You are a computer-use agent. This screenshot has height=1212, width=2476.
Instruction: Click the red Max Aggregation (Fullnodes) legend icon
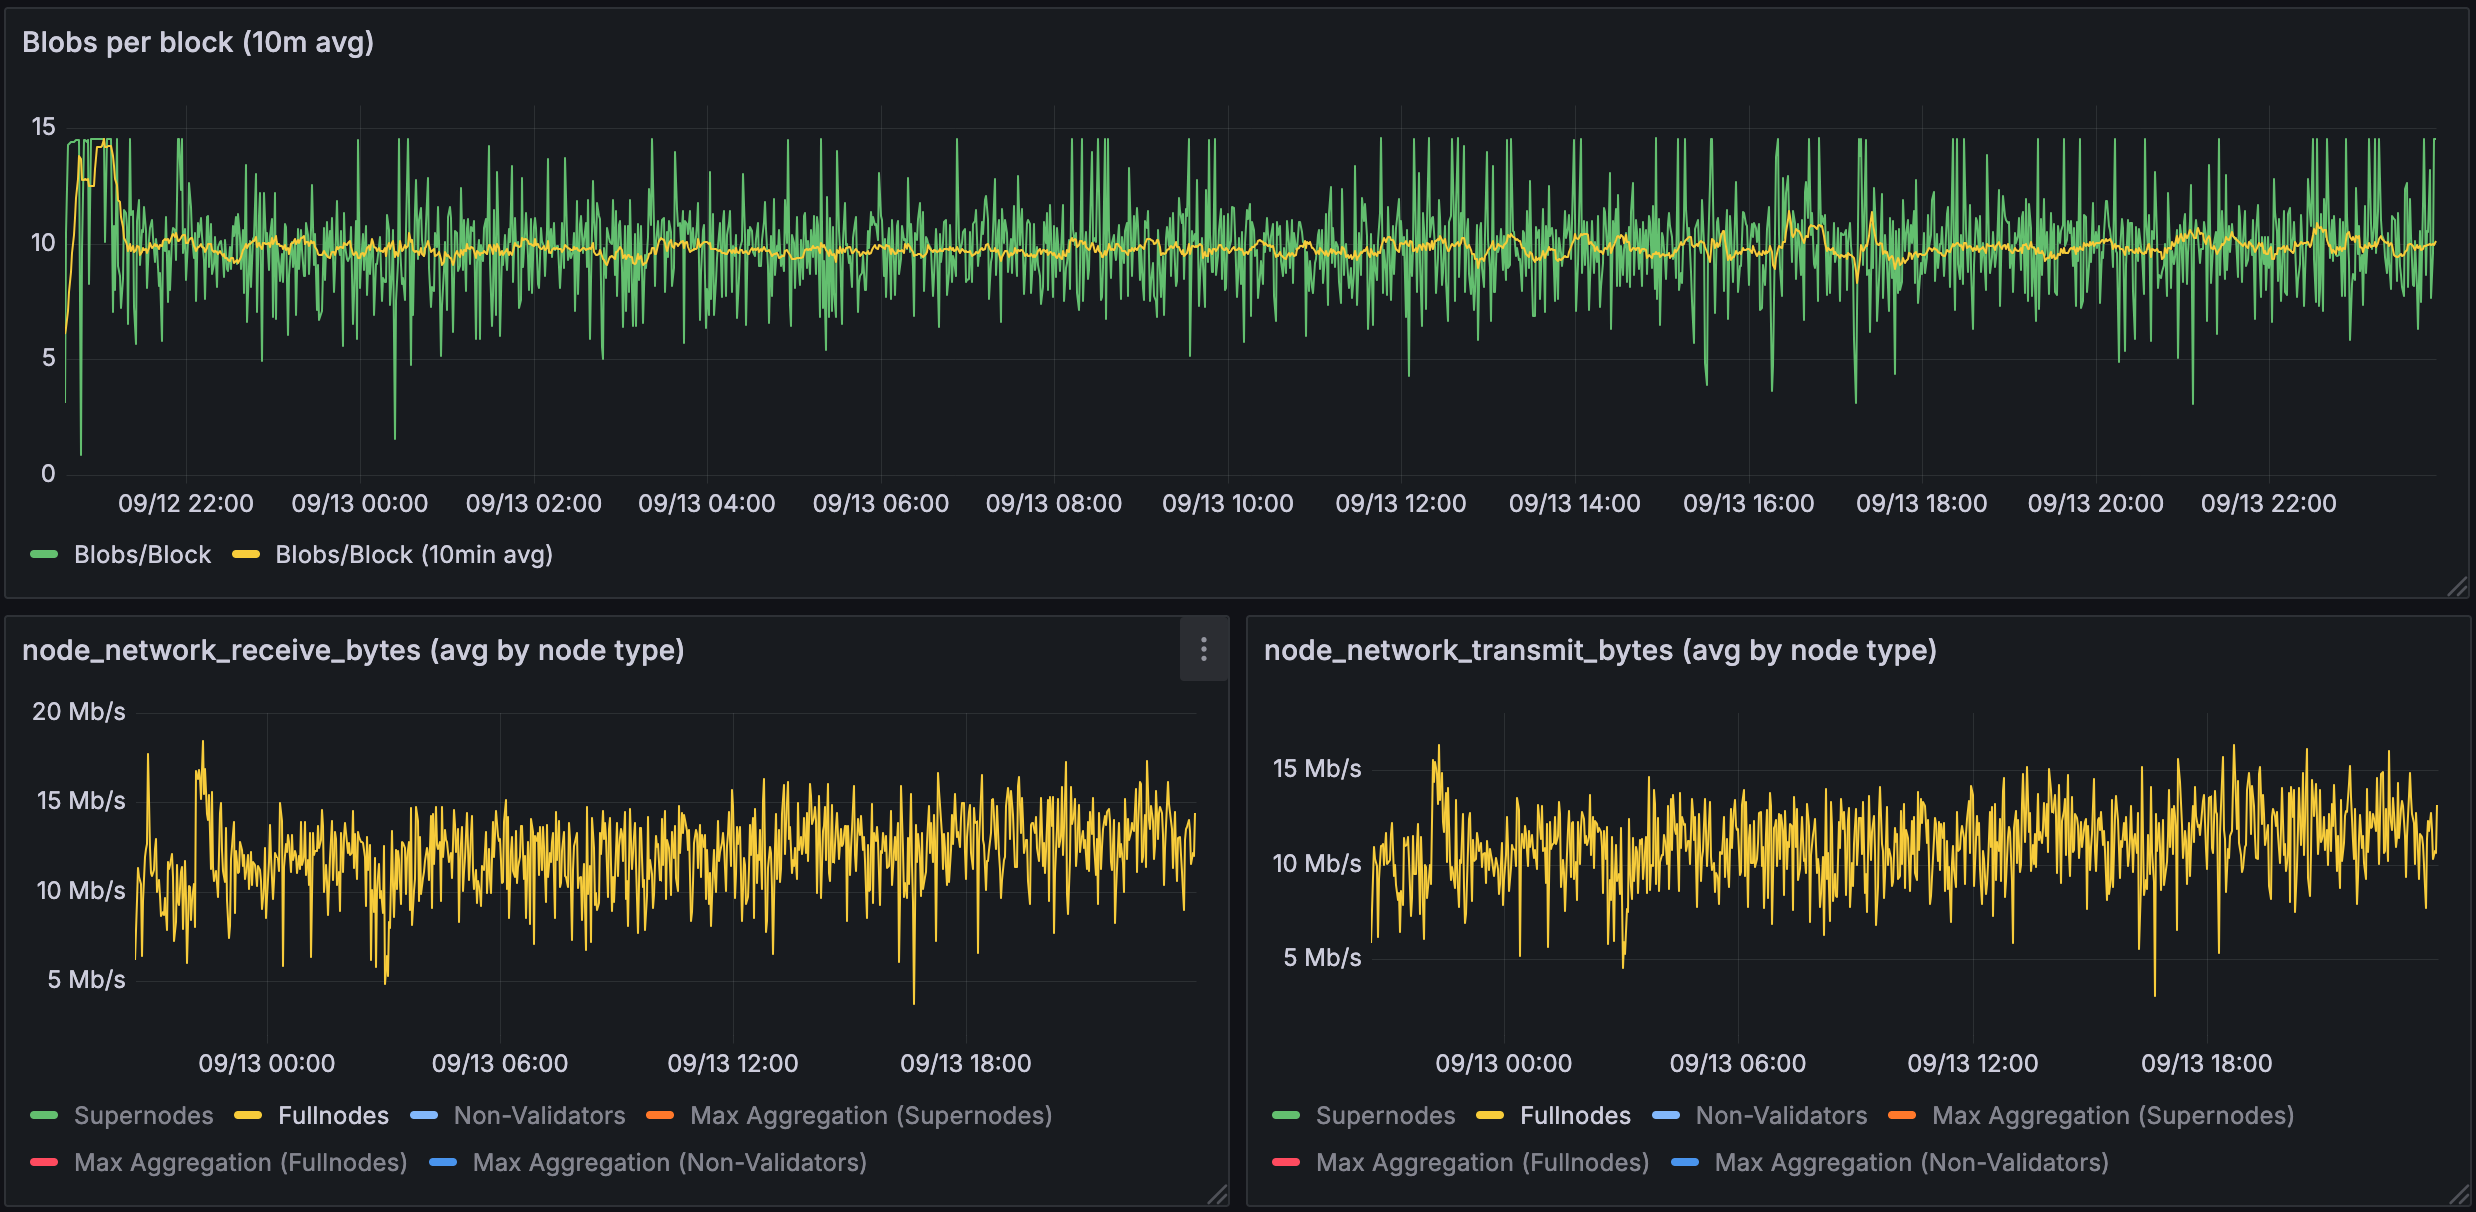pos(44,1162)
